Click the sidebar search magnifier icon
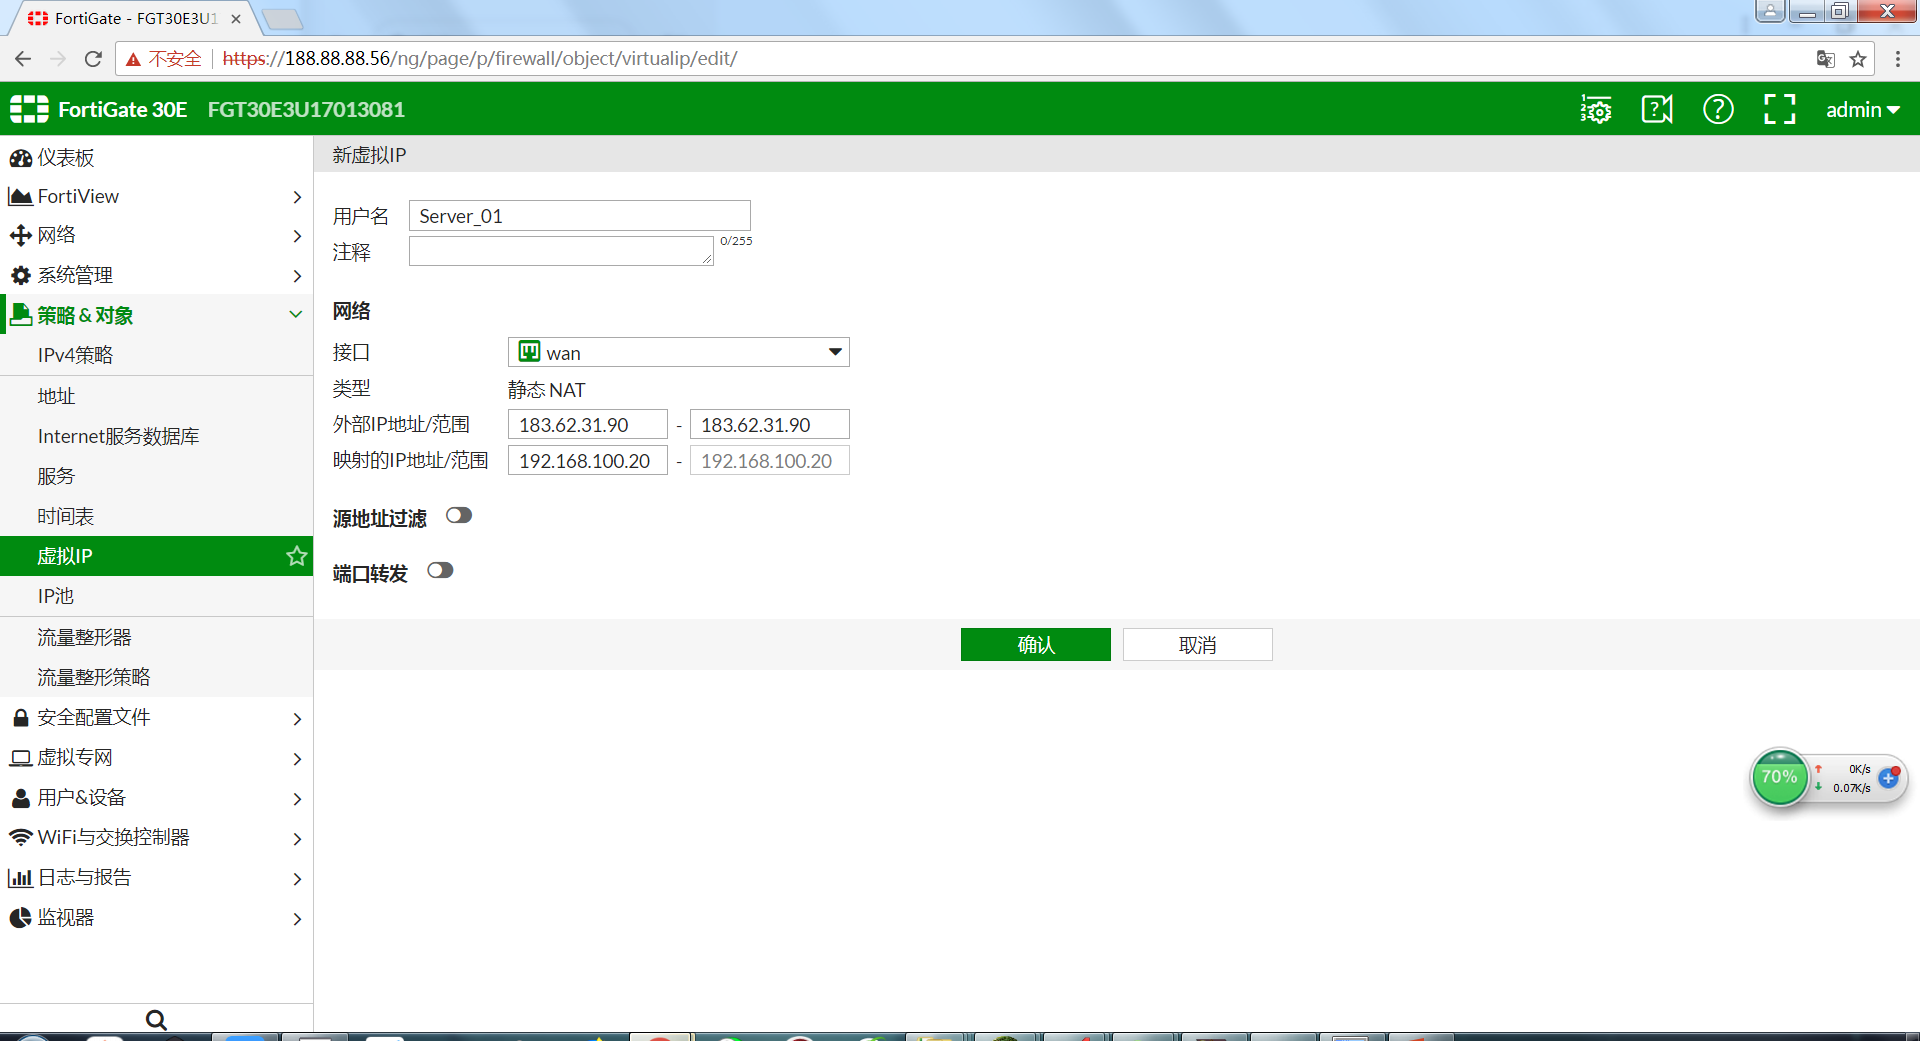Screen dimensions: 1920x1041 (x=156, y=1020)
